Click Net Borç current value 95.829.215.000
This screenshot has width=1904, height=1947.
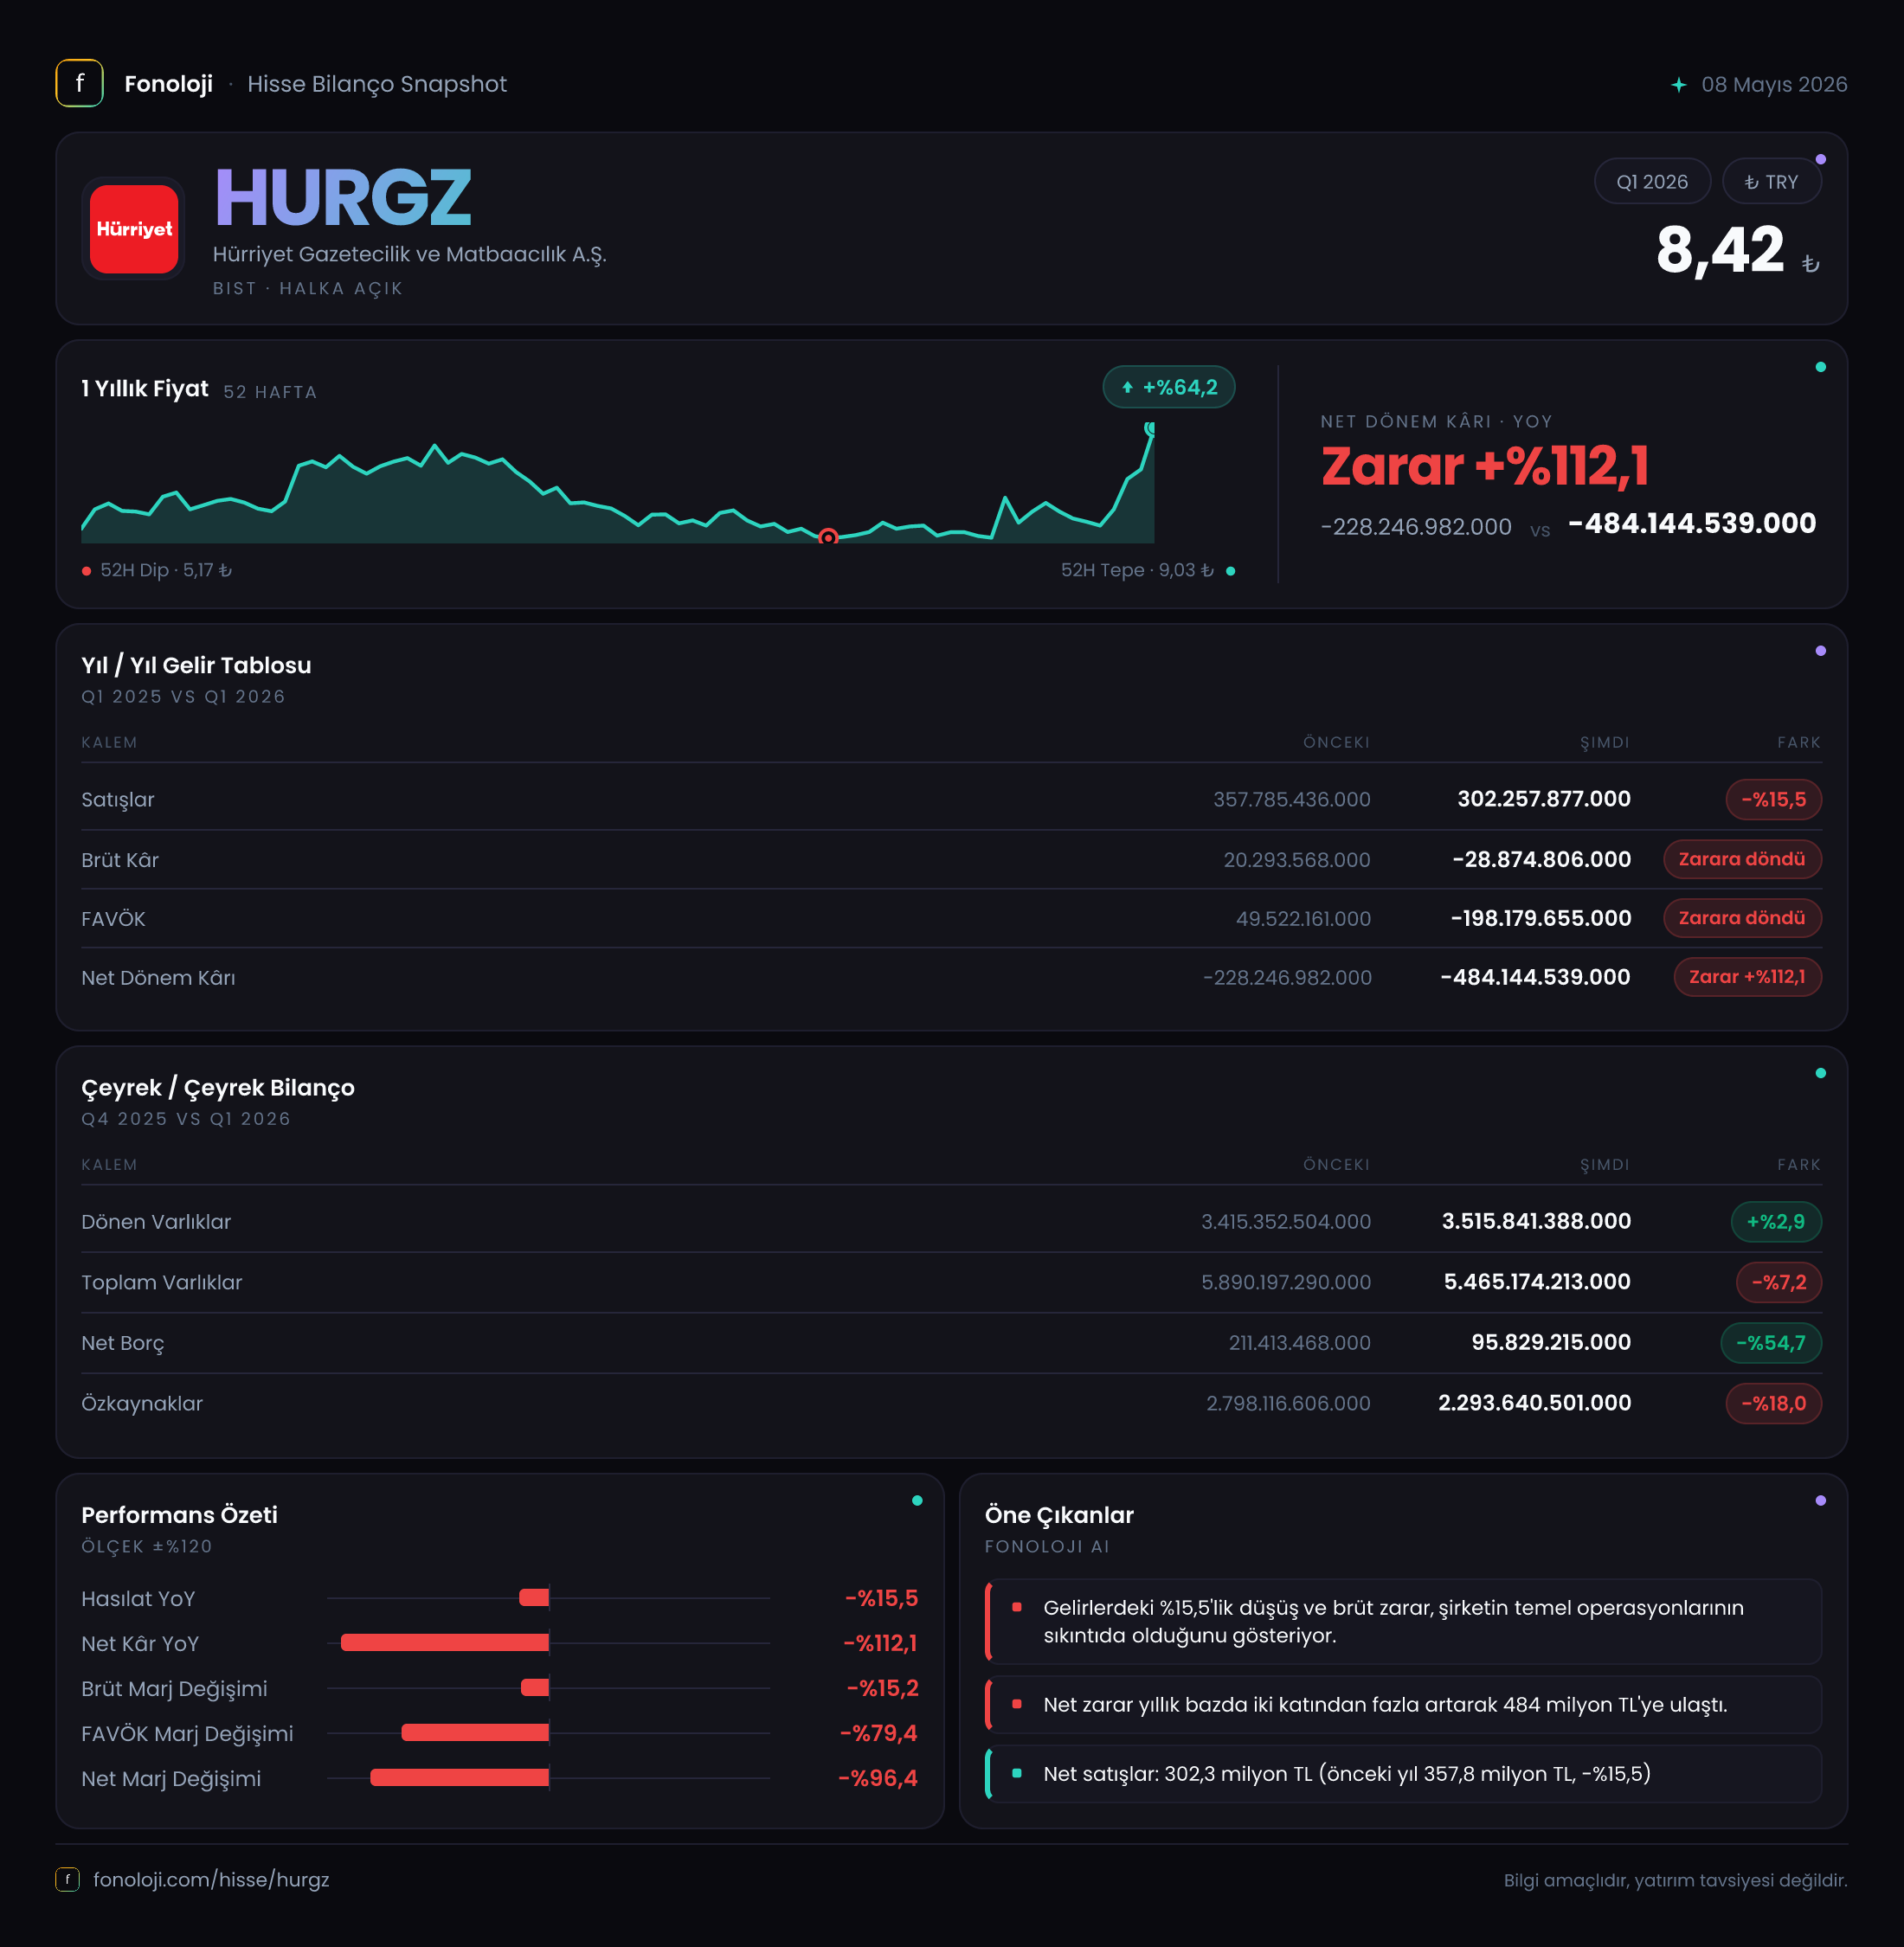pos(1551,1343)
